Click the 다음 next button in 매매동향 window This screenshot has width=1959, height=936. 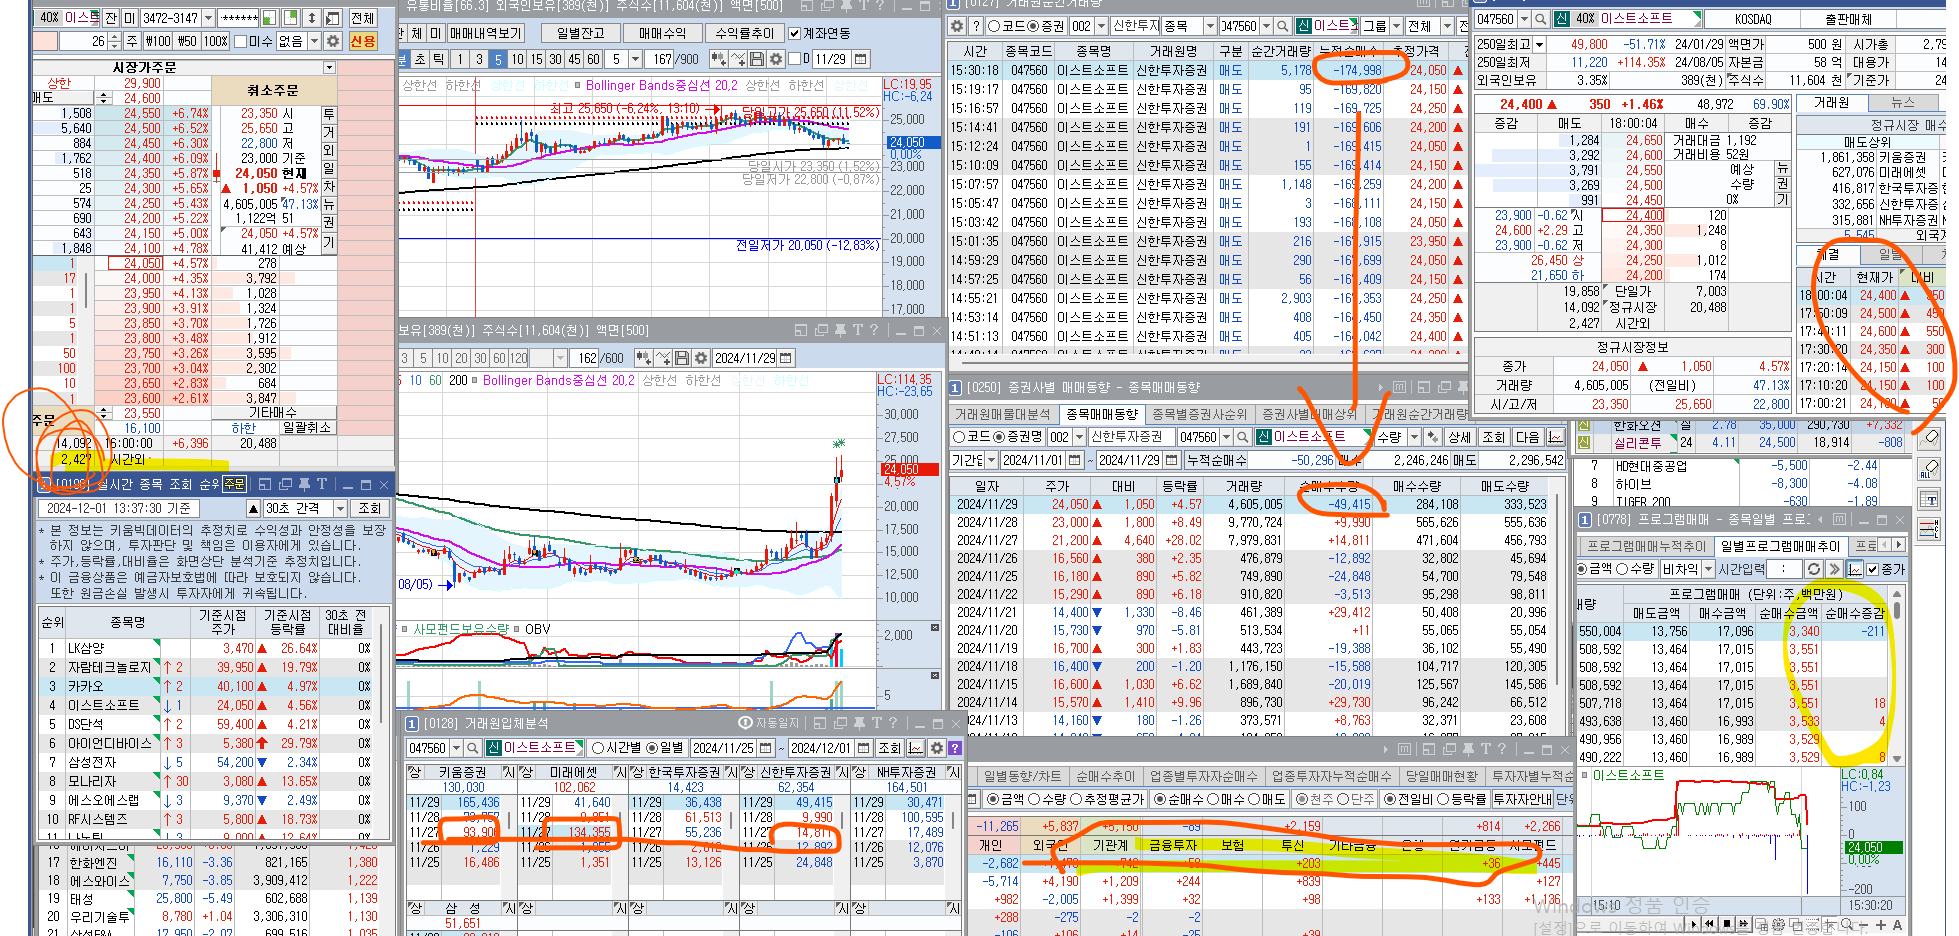(x=1527, y=437)
